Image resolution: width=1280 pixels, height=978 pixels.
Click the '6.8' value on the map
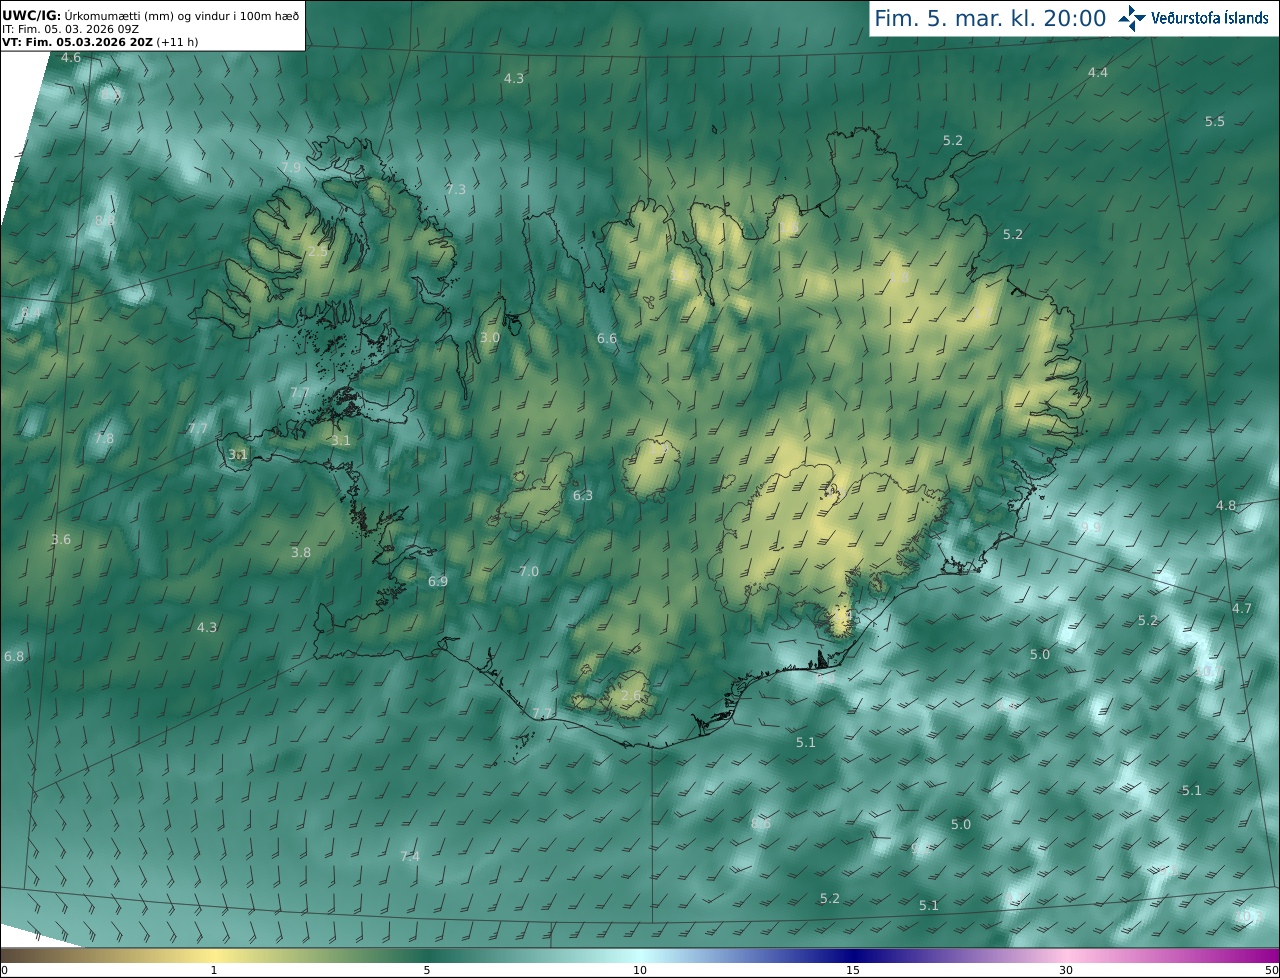coord(14,656)
